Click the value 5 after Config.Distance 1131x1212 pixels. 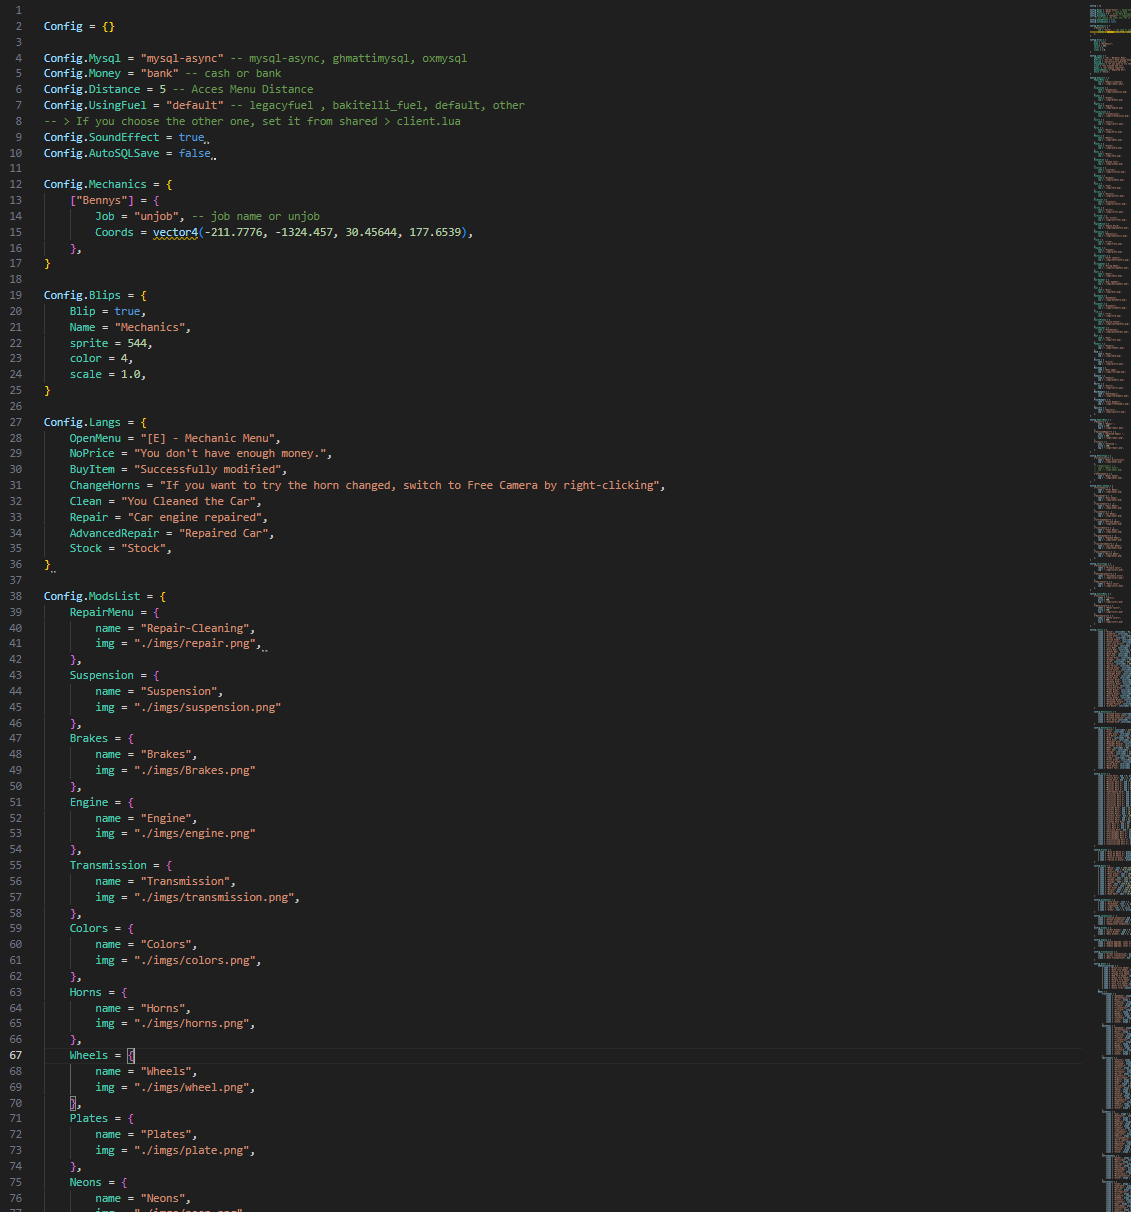coord(161,89)
